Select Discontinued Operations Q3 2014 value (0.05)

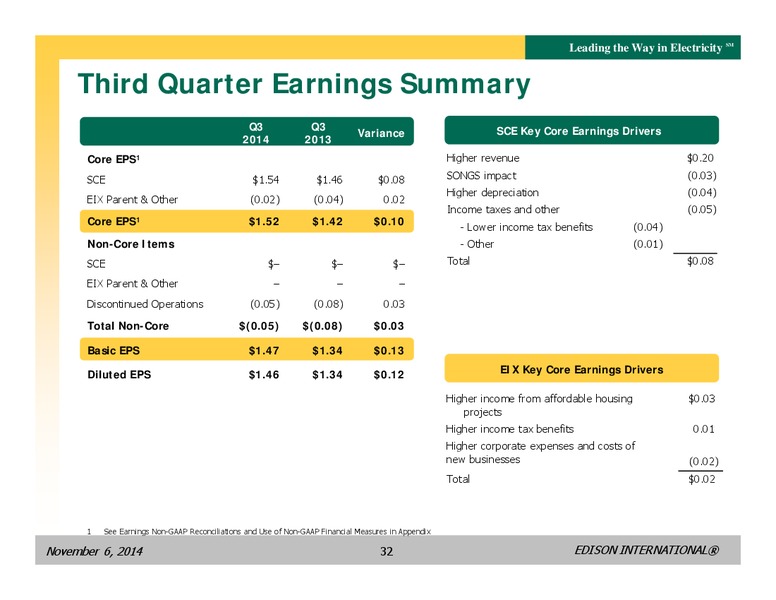pyautogui.click(x=265, y=304)
